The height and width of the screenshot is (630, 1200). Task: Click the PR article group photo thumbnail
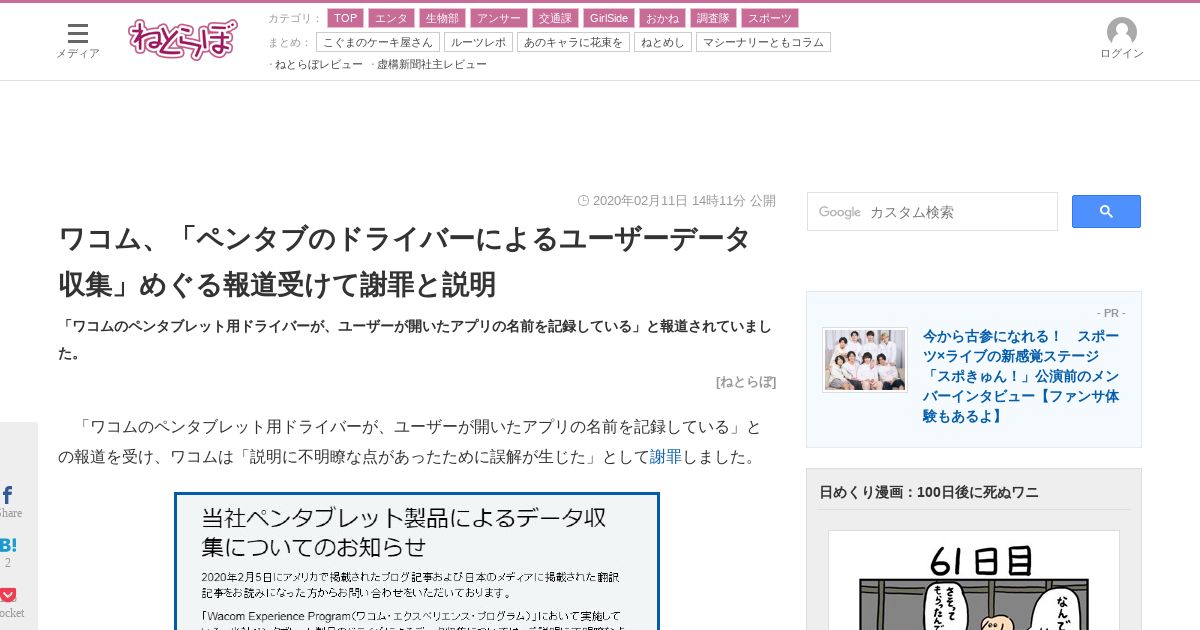[865, 360]
